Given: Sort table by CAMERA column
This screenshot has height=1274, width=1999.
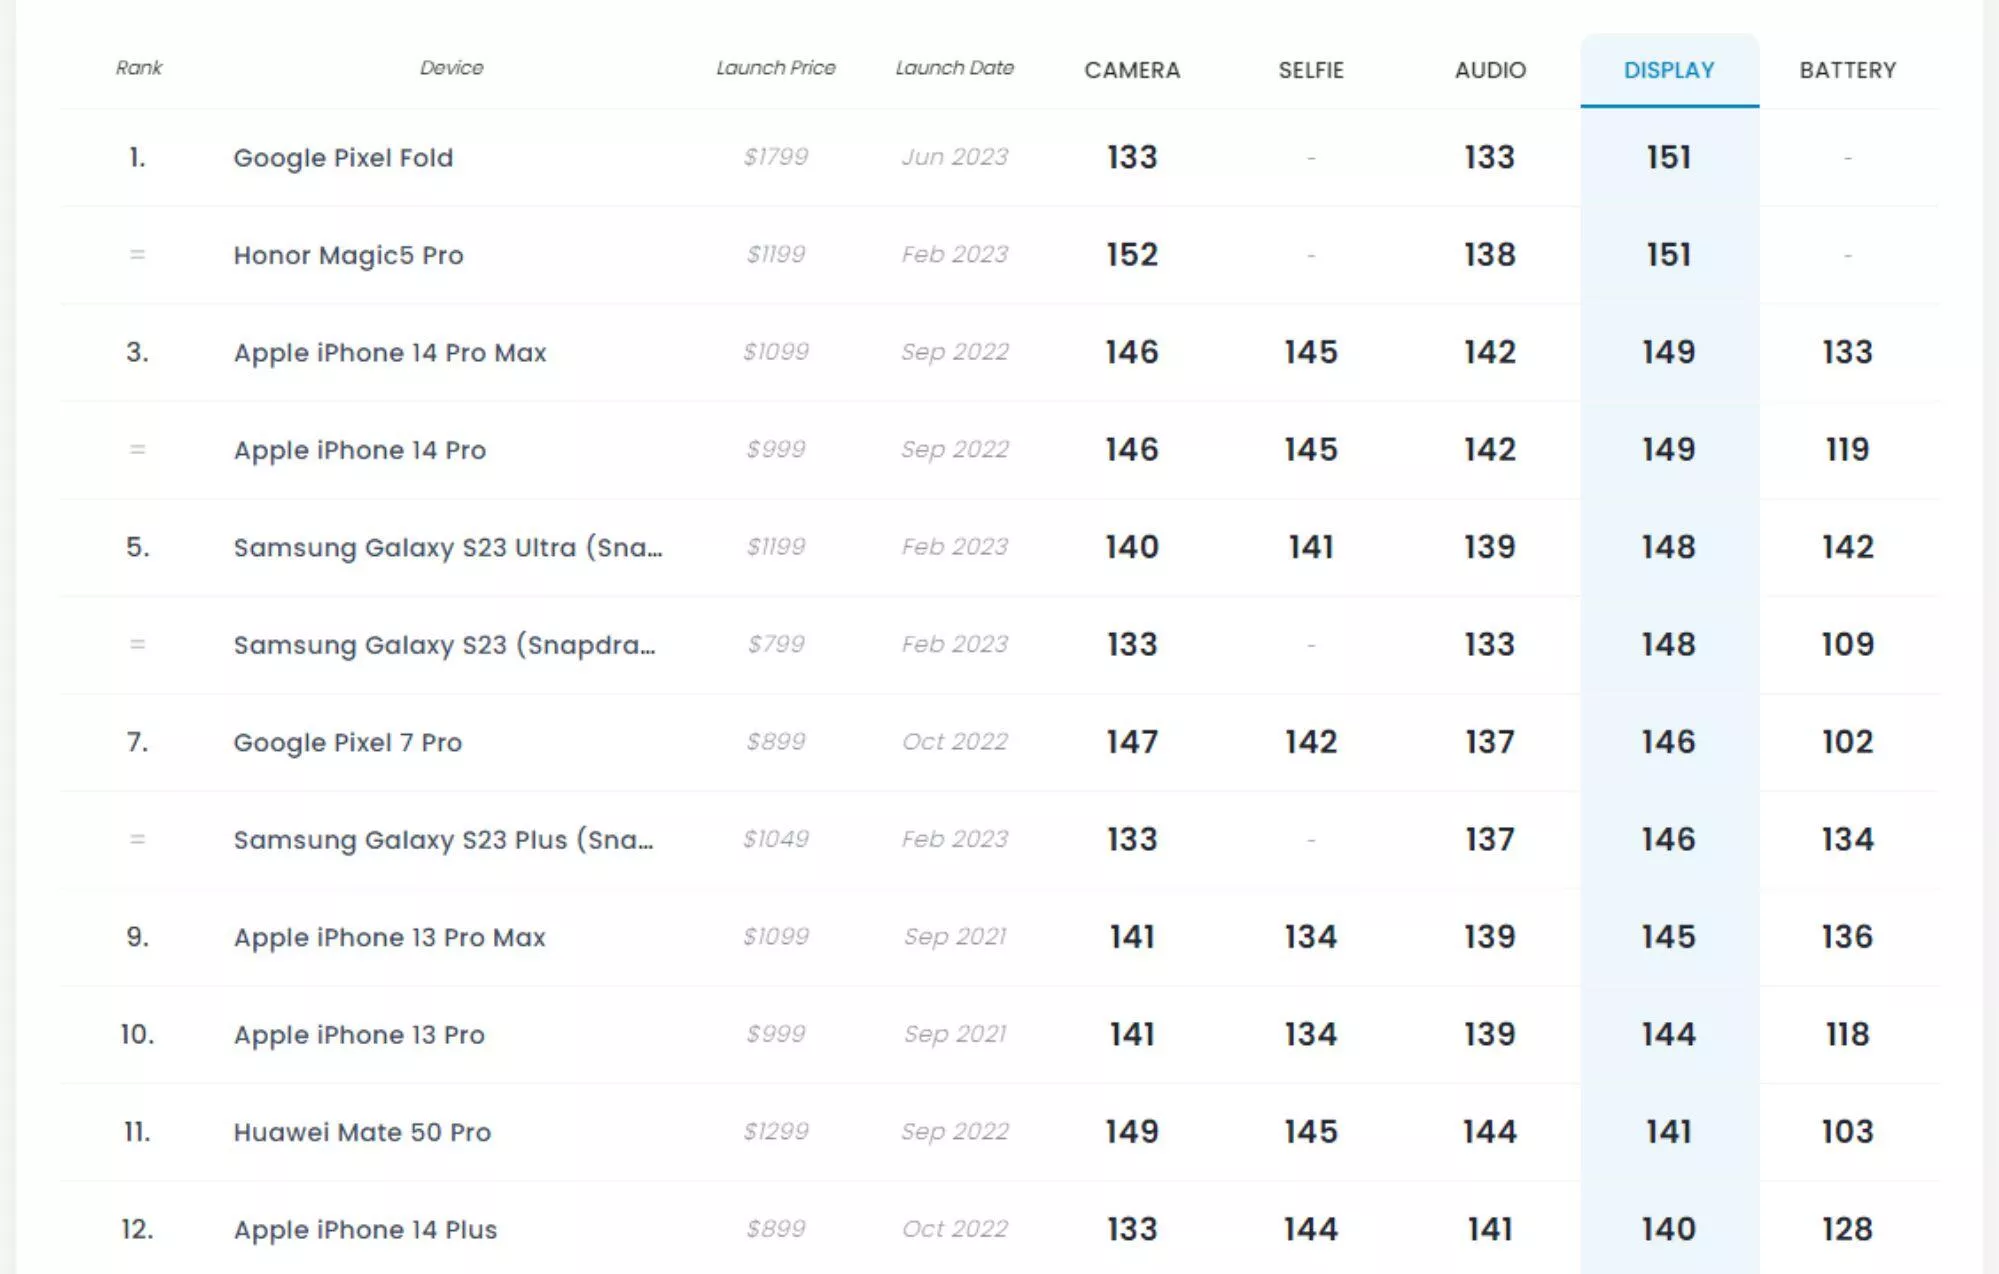Looking at the screenshot, I should (x=1132, y=70).
